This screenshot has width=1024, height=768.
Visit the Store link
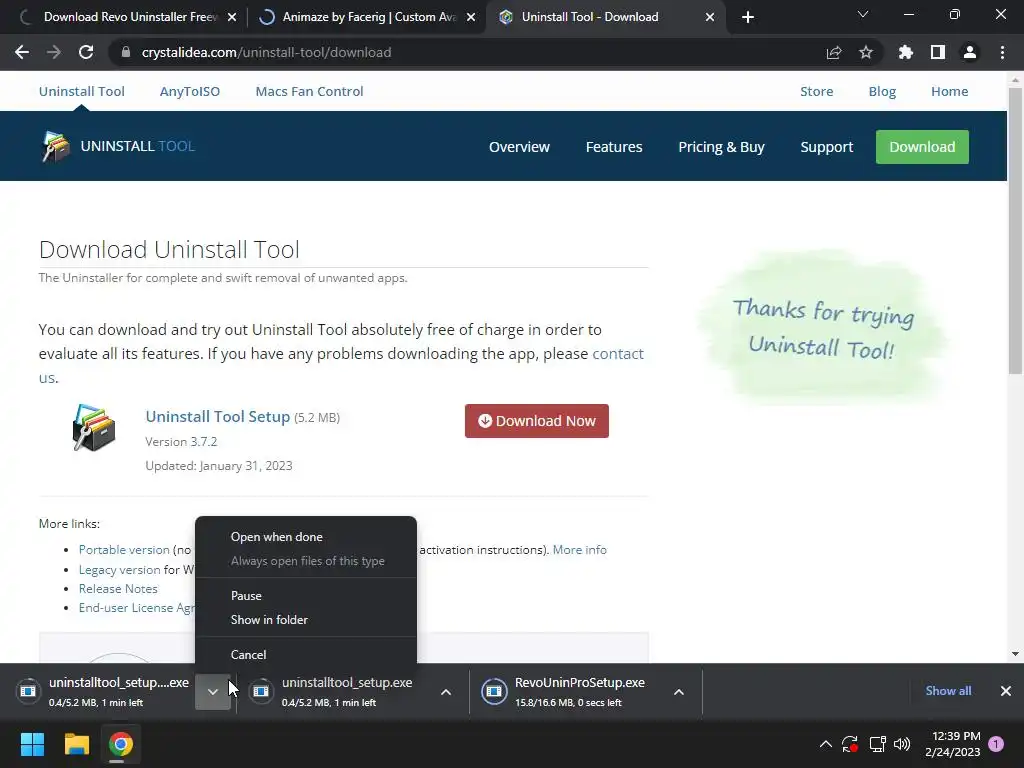pyautogui.click(x=816, y=91)
